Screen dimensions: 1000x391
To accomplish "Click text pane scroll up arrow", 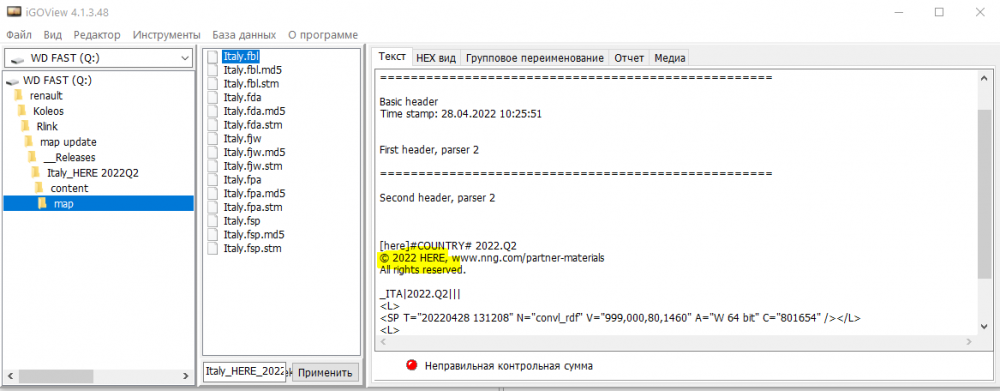I will (984, 77).
